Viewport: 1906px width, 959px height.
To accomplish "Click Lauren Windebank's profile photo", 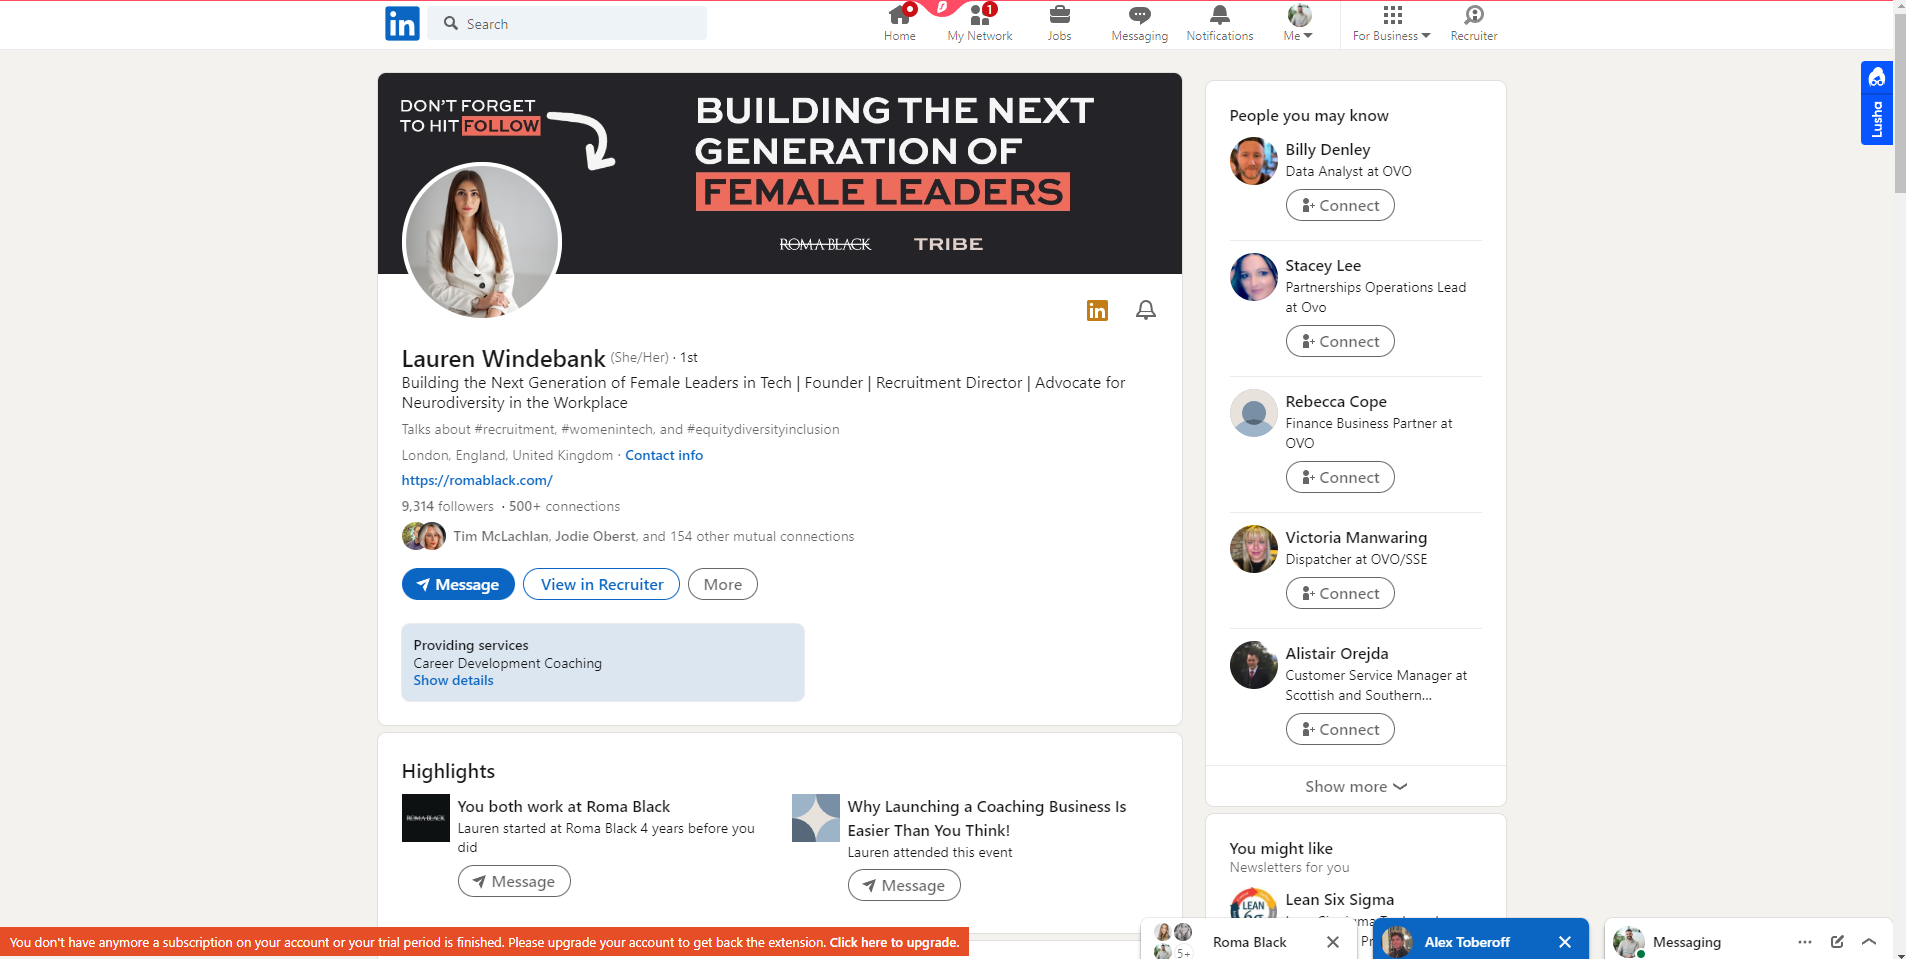I will (x=482, y=242).
